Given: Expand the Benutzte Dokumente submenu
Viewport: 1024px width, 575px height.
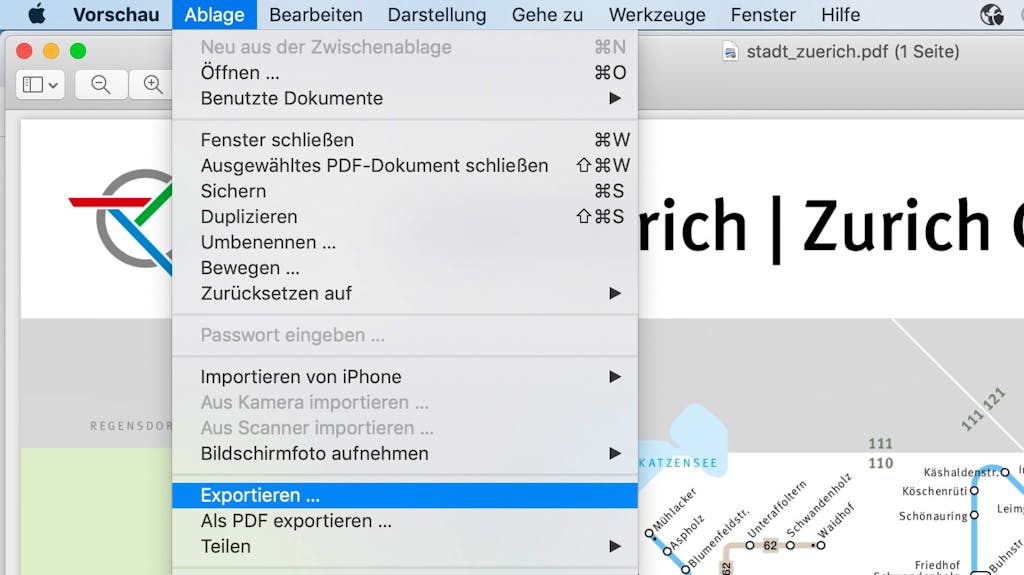Looking at the screenshot, I should (405, 98).
